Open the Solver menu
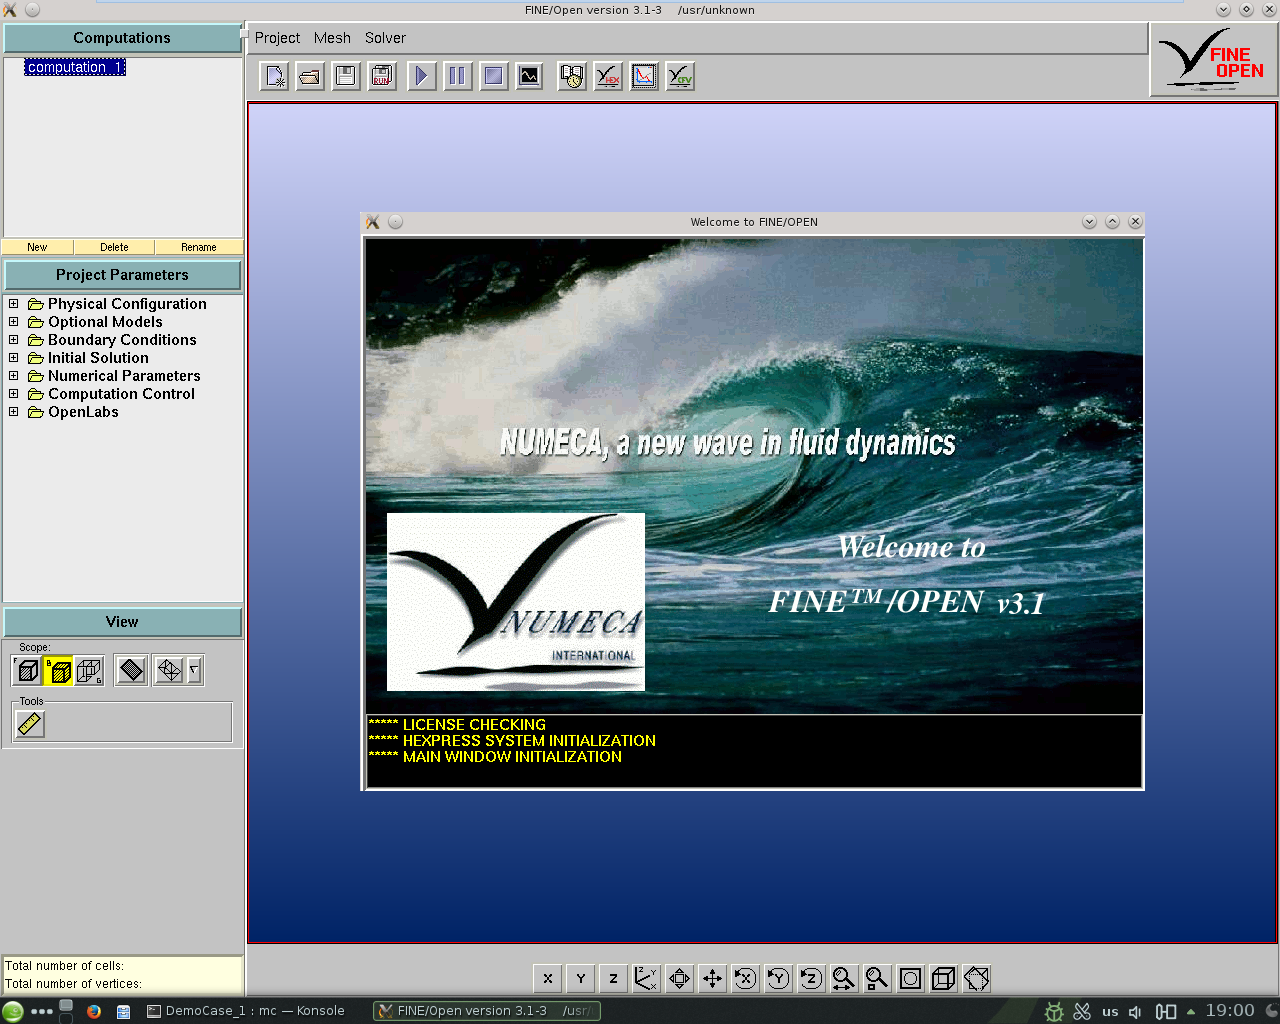This screenshot has width=1280, height=1024. 385,38
